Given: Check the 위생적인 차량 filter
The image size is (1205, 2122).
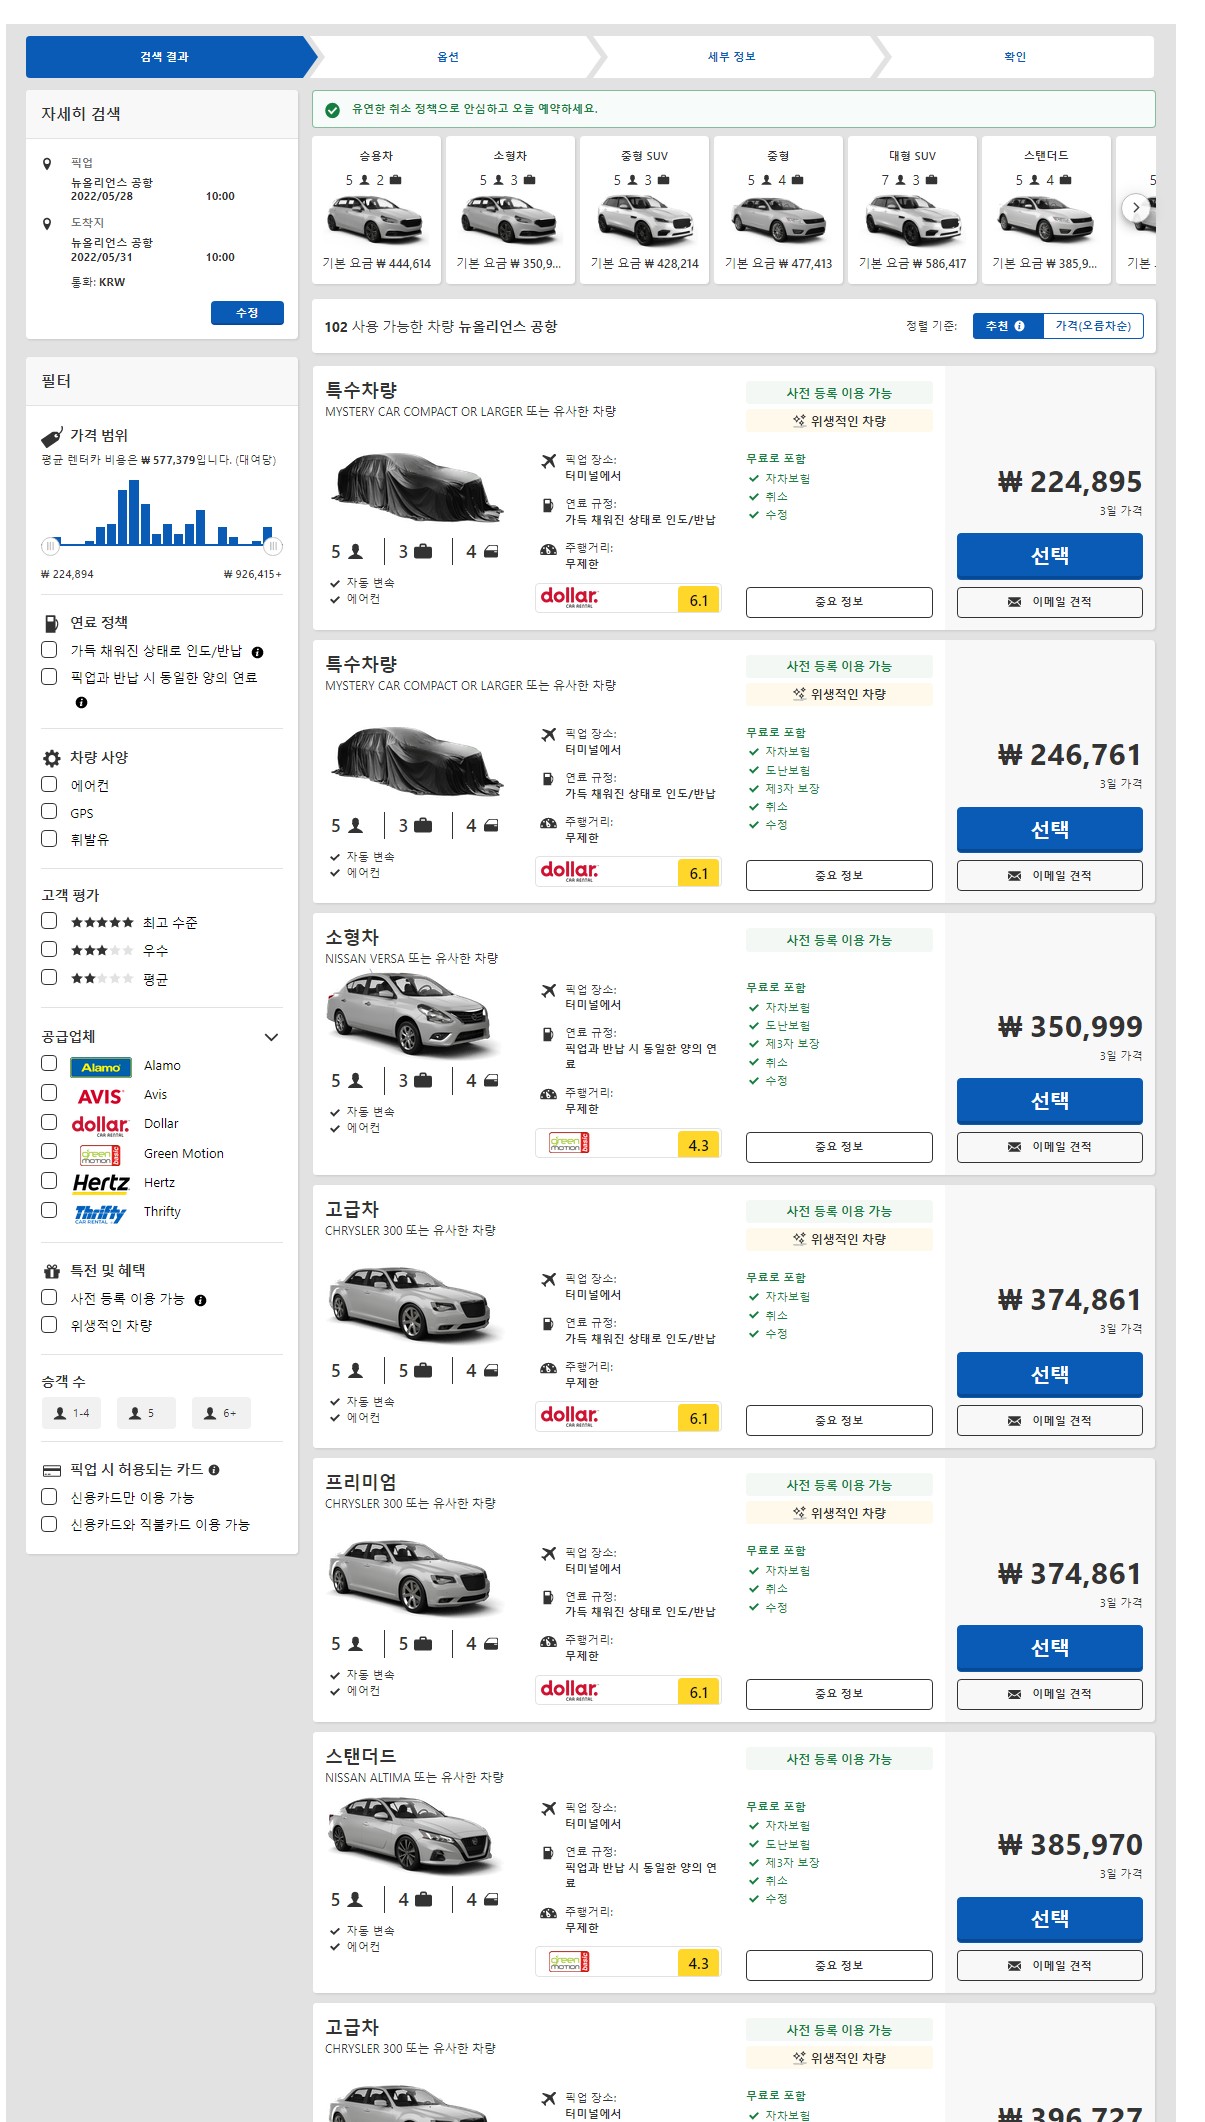Looking at the screenshot, I should pos(49,1324).
